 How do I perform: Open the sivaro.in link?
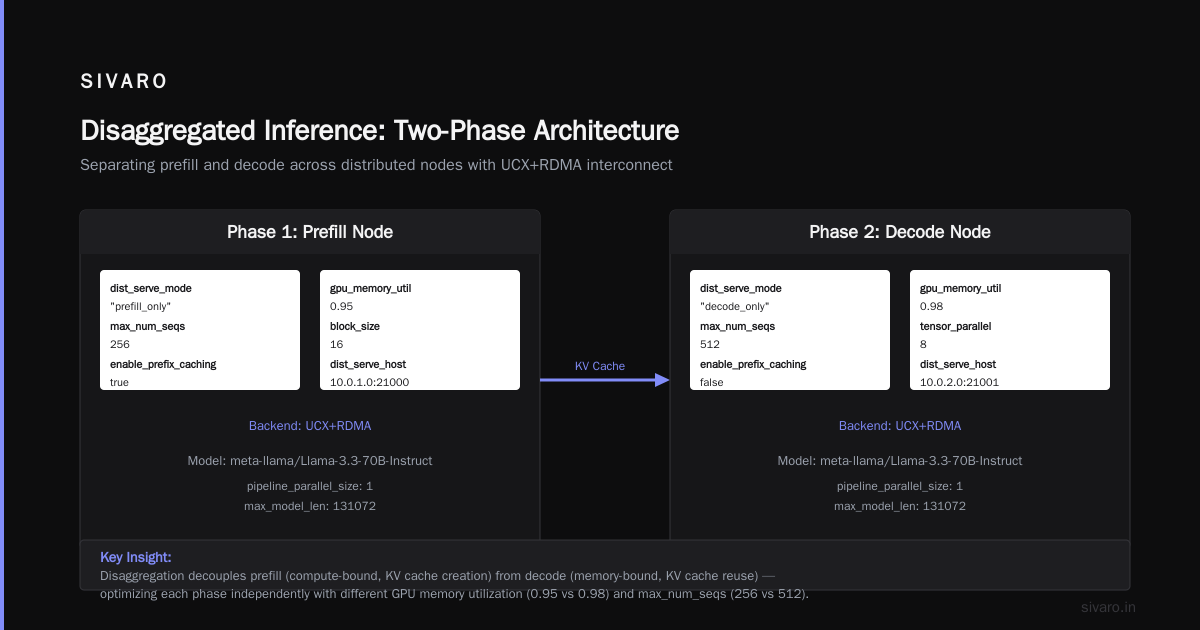[1108, 607]
